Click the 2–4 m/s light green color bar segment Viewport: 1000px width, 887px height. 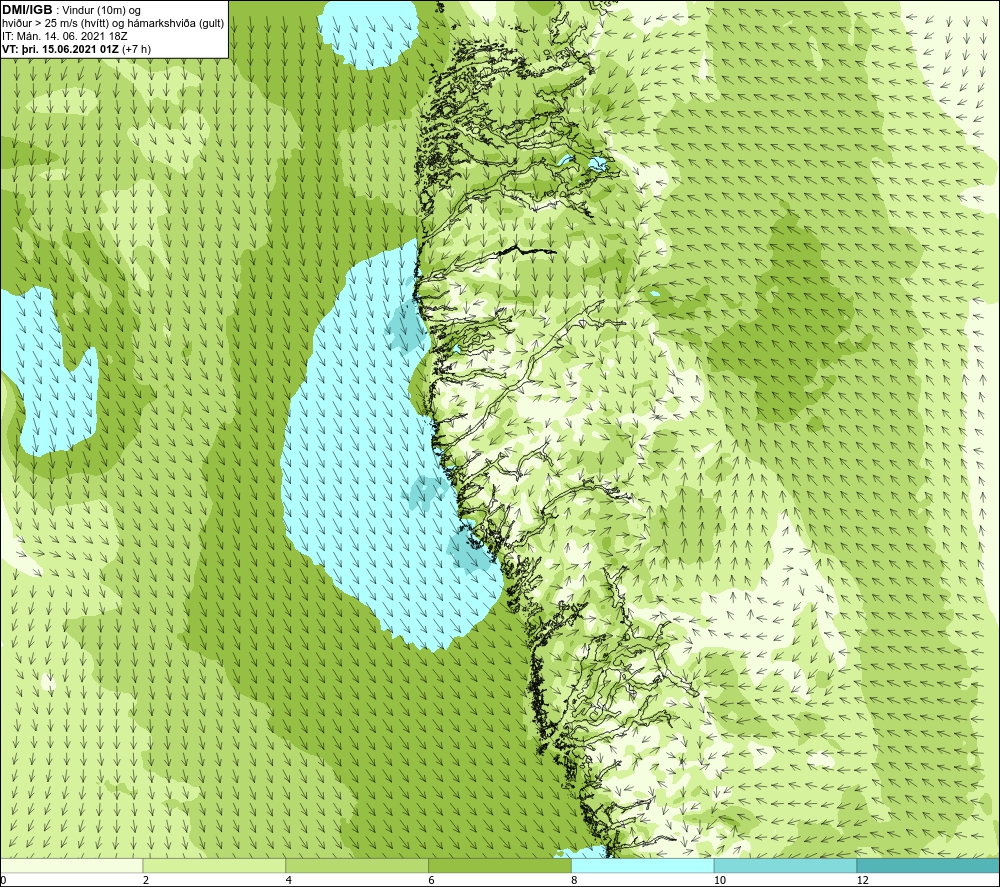pos(214,865)
